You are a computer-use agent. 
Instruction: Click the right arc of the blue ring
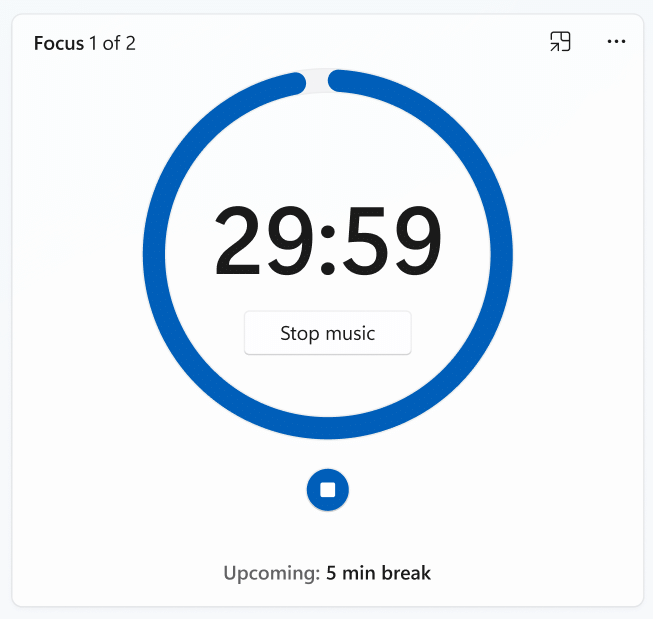[x=503, y=255]
